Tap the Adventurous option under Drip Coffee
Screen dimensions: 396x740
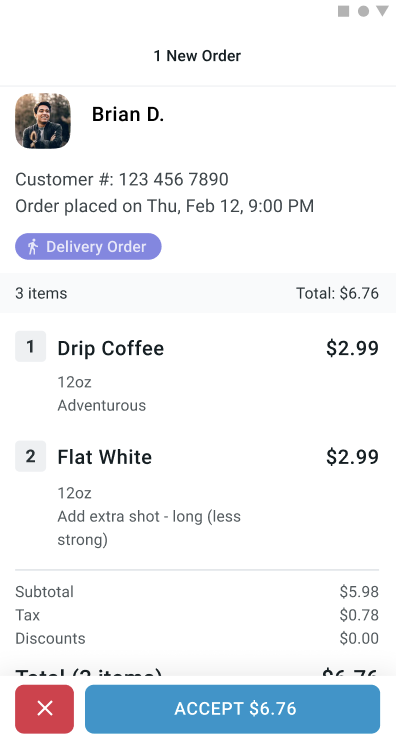click(101, 405)
